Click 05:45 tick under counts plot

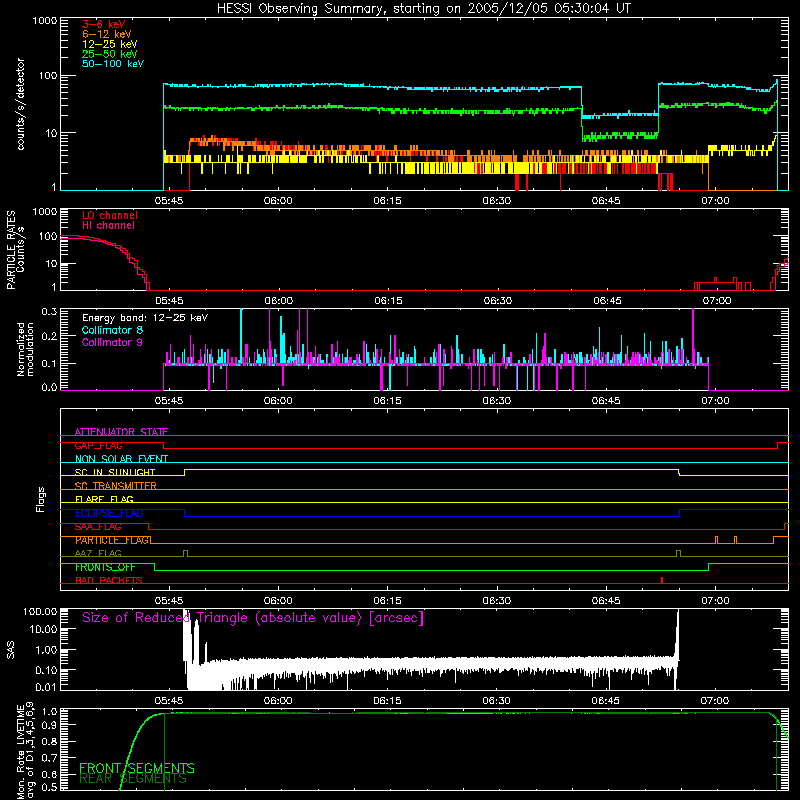pyautogui.click(x=168, y=201)
